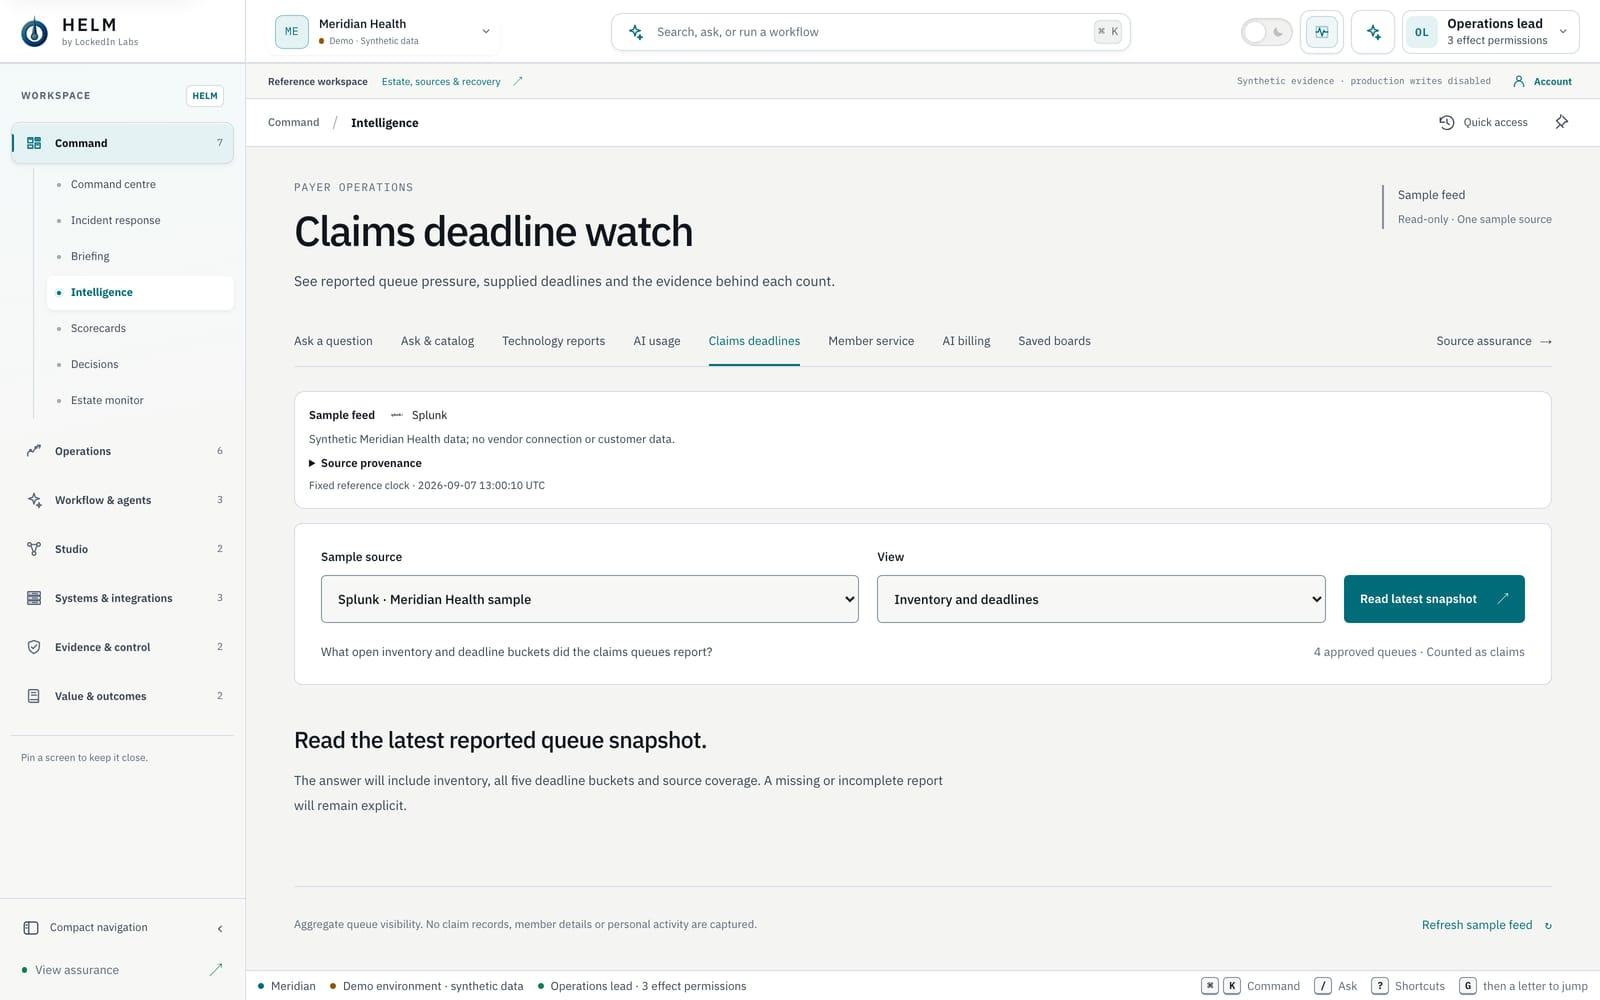Collapse navigation with the chevron
Screen dimensions: 1600x1000
pyautogui.click(x=220, y=928)
